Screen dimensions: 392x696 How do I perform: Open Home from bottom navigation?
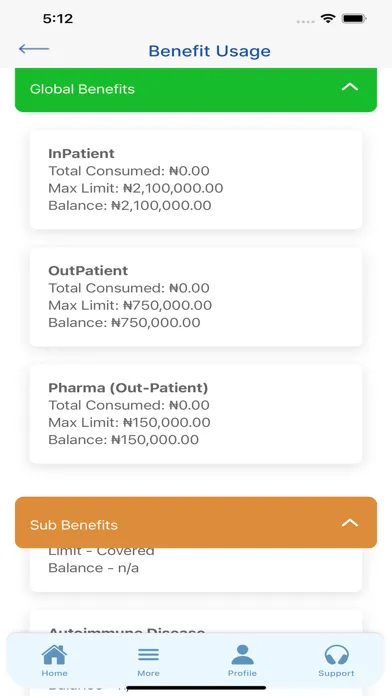click(54, 655)
